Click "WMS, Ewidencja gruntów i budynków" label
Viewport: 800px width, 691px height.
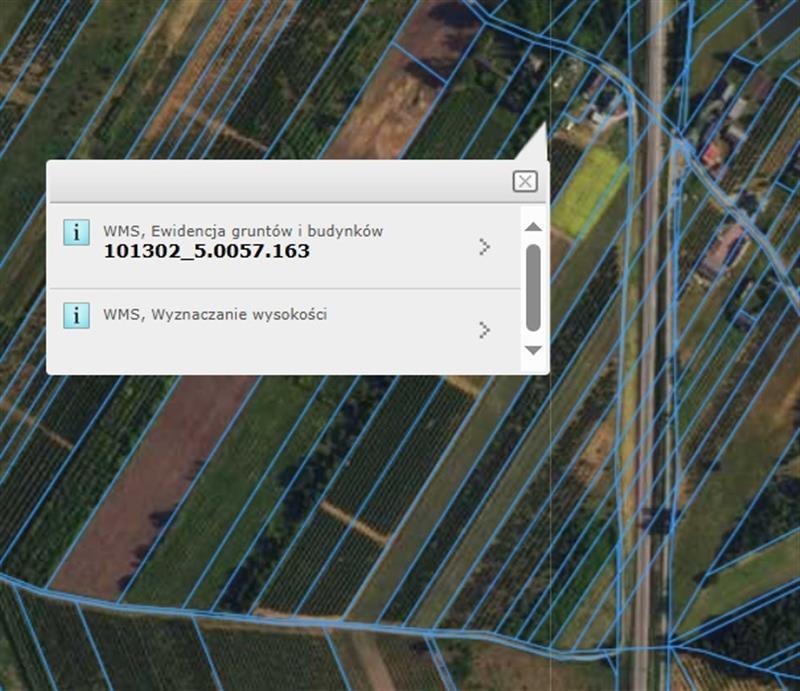pyautogui.click(x=243, y=231)
